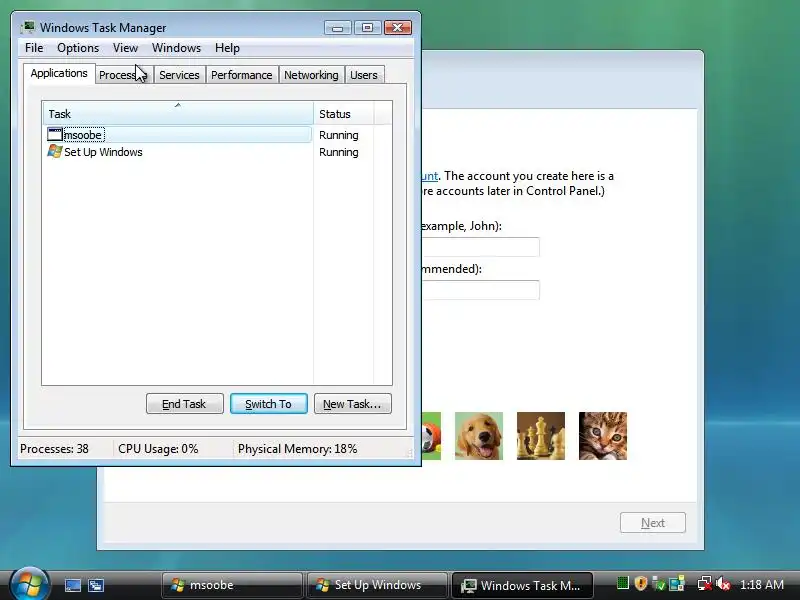This screenshot has width=800, height=600.
Task: Maximize the Task Manager window
Action: [367, 28]
